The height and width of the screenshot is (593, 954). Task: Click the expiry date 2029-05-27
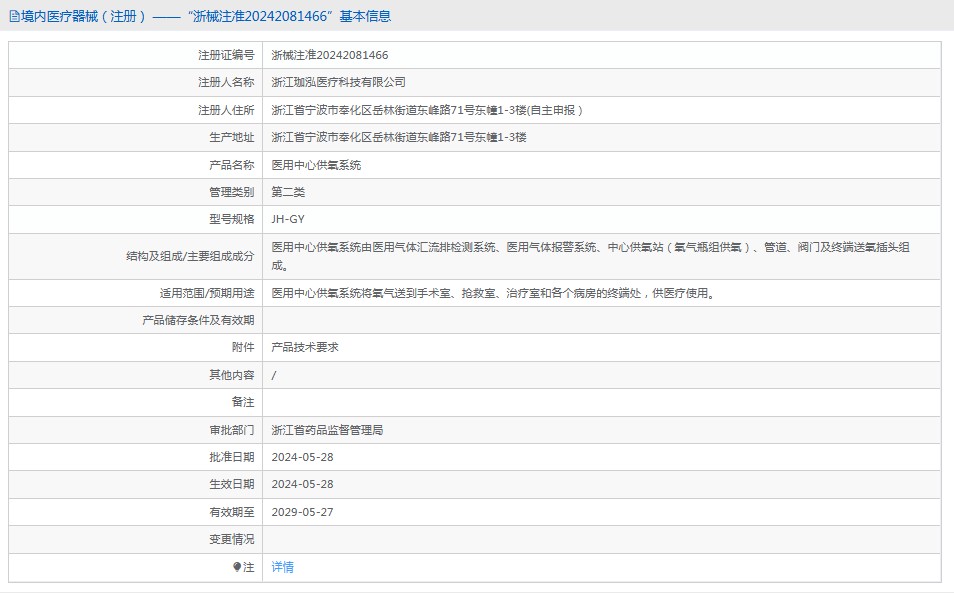pyautogui.click(x=302, y=512)
